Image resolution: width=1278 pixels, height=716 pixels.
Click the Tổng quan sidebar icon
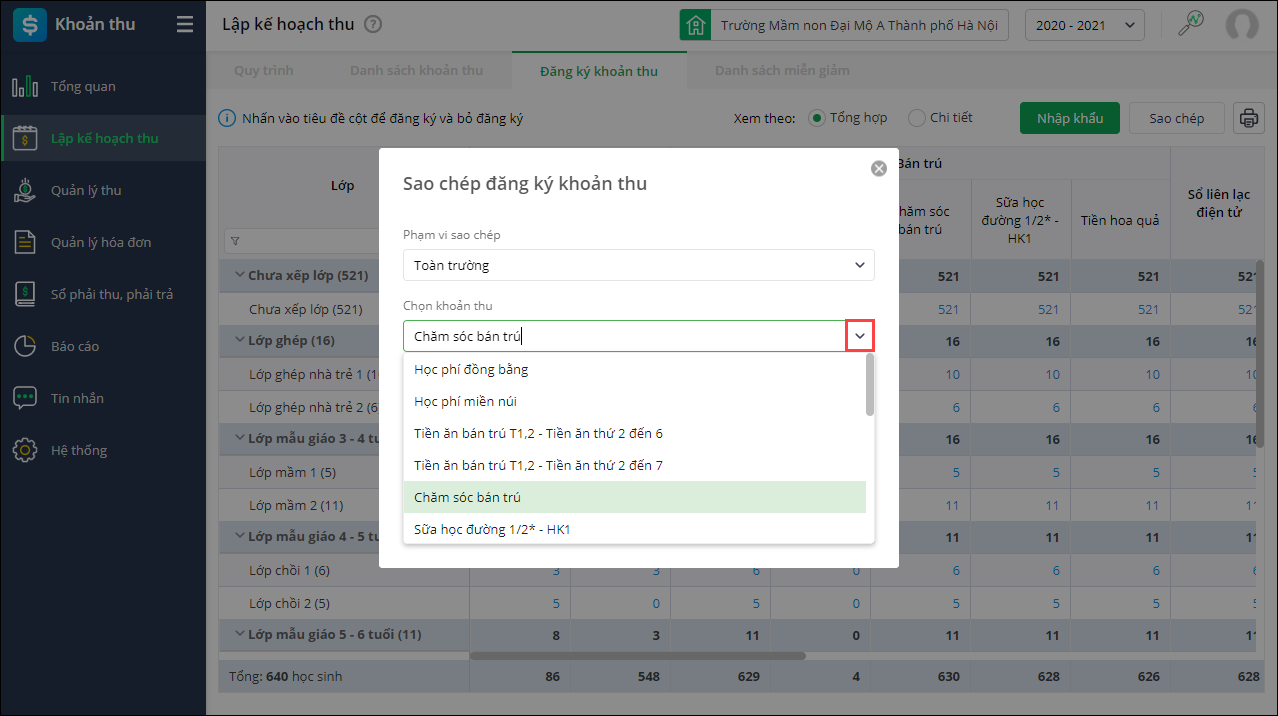pos(25,87)
